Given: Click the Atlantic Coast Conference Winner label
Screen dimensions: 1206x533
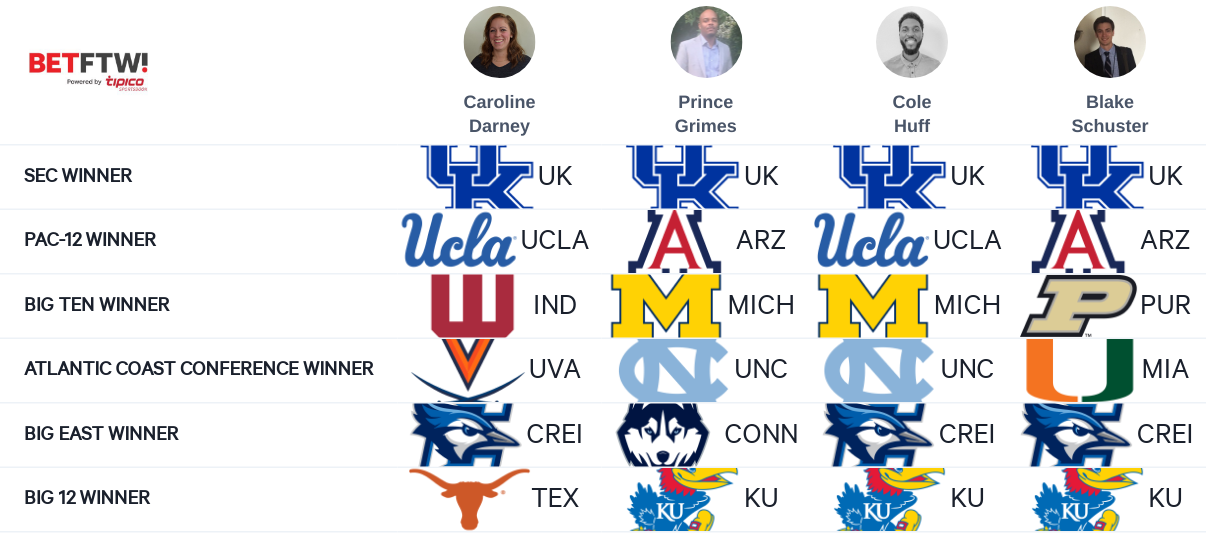Looking at the screenshot, I should tap(199, 369).
